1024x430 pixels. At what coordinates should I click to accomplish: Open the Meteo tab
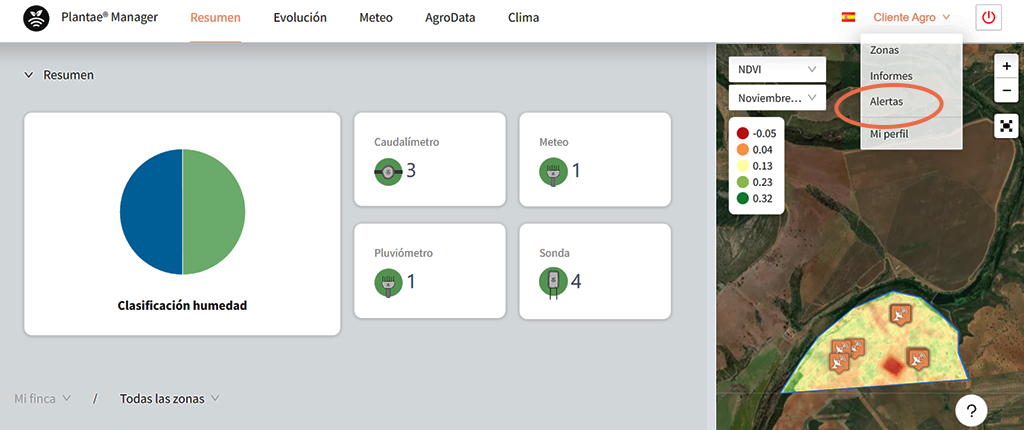click(x=376, y=18)
